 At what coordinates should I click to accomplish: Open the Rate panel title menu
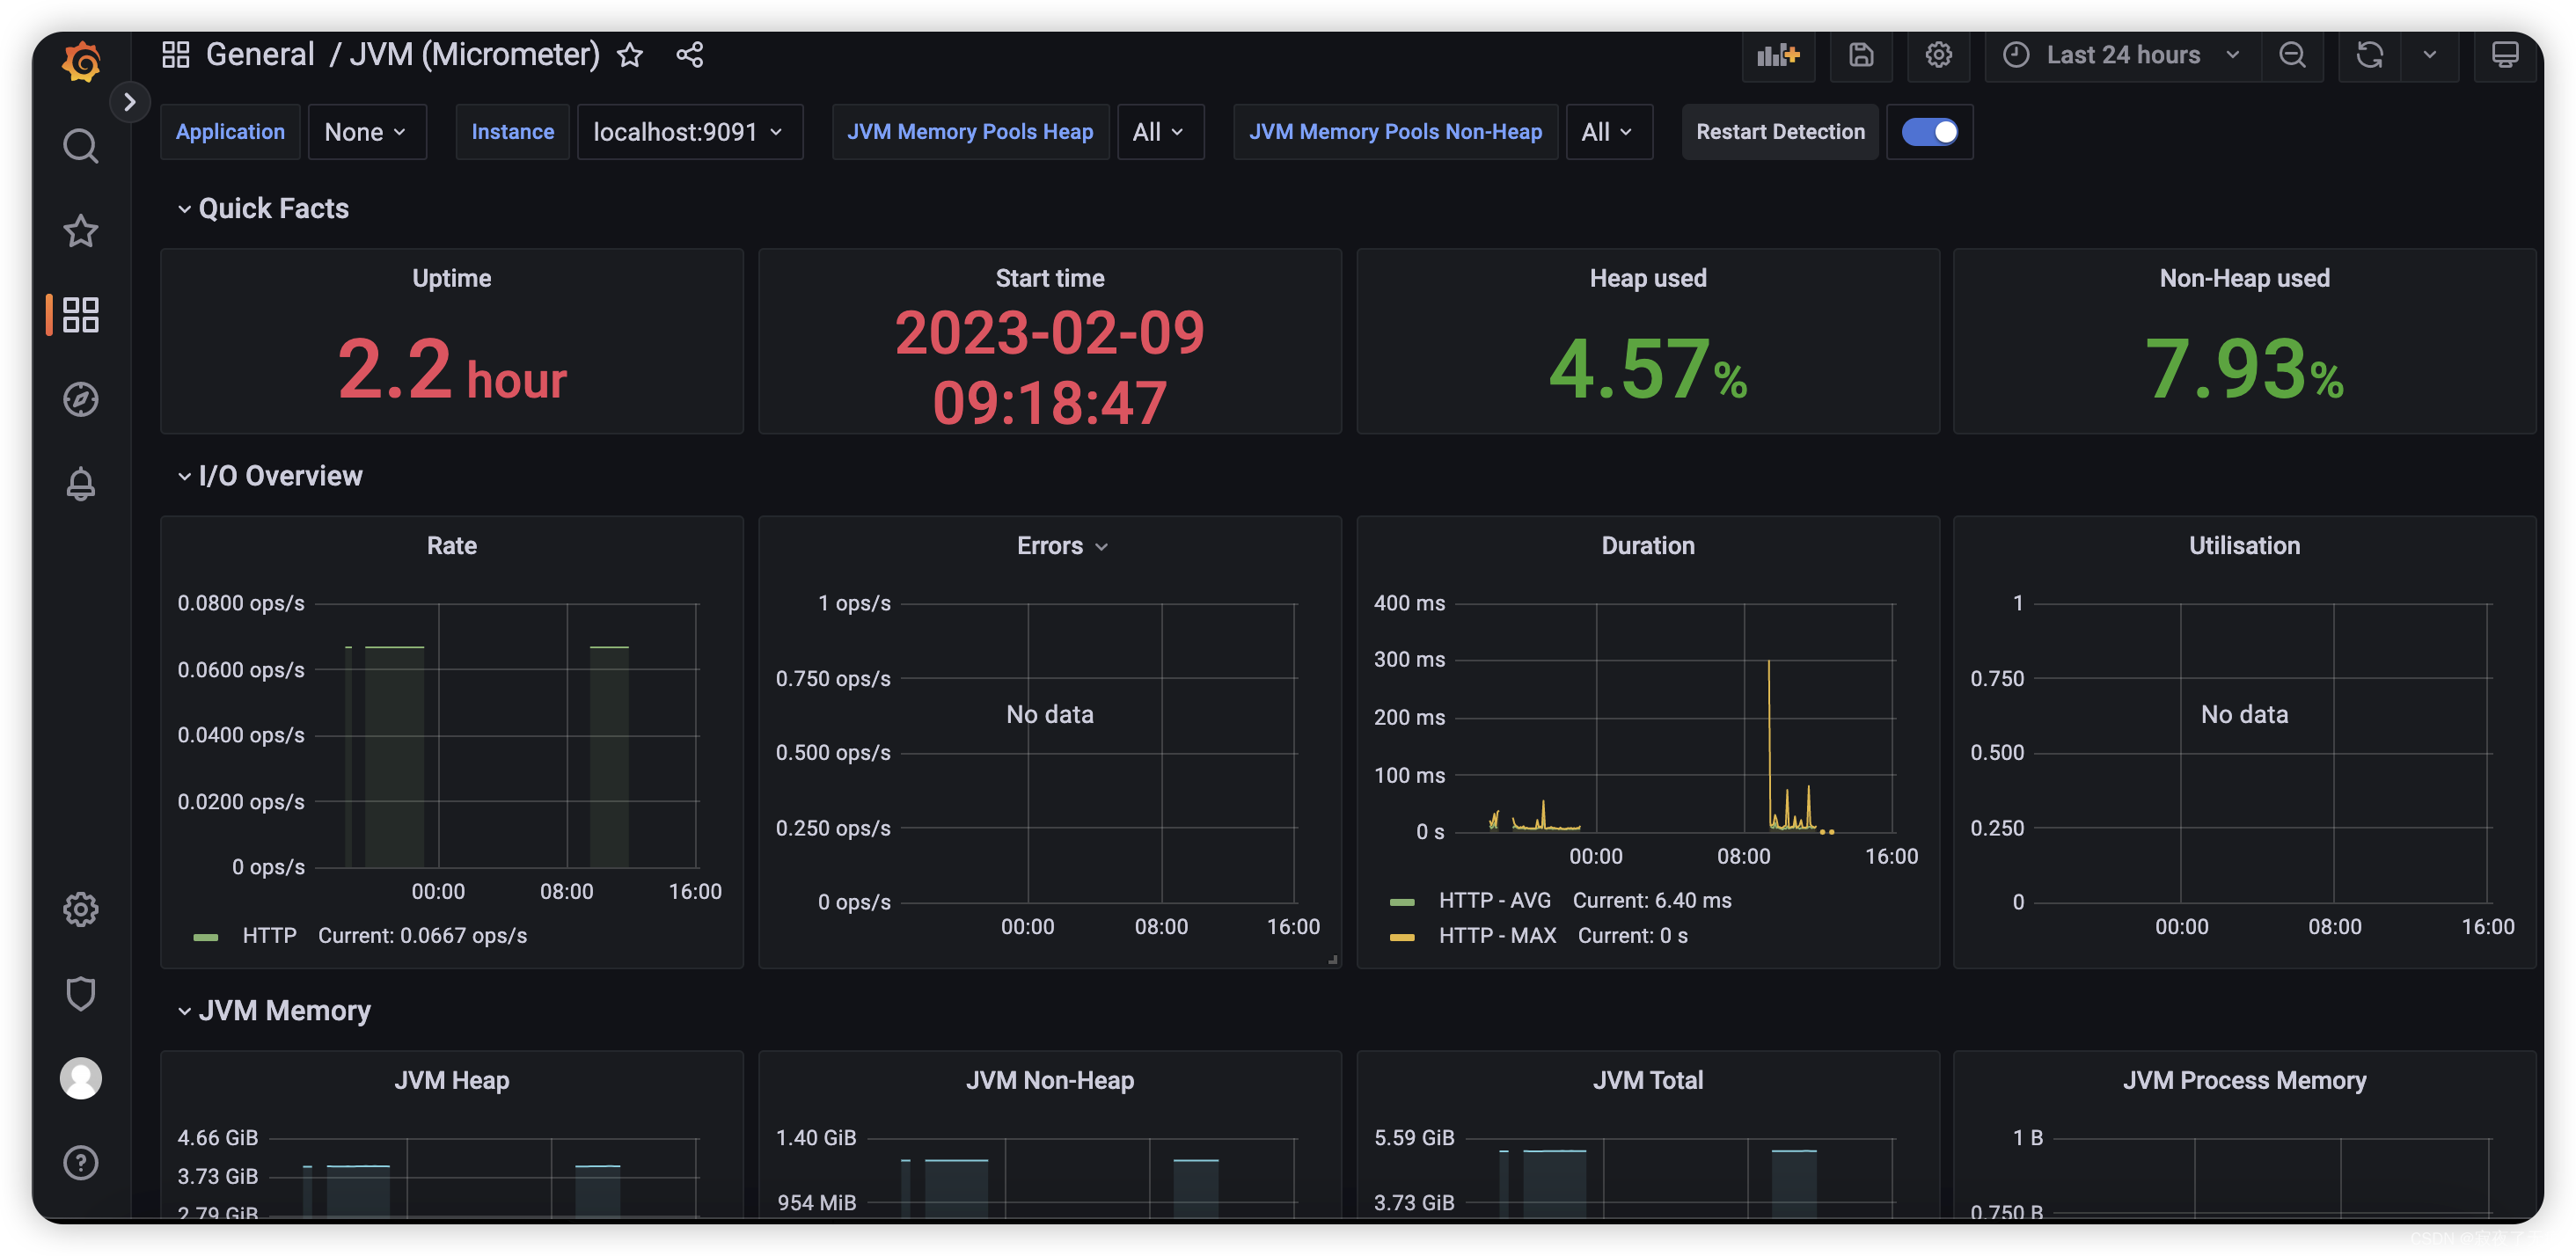[x=452, y=546]
